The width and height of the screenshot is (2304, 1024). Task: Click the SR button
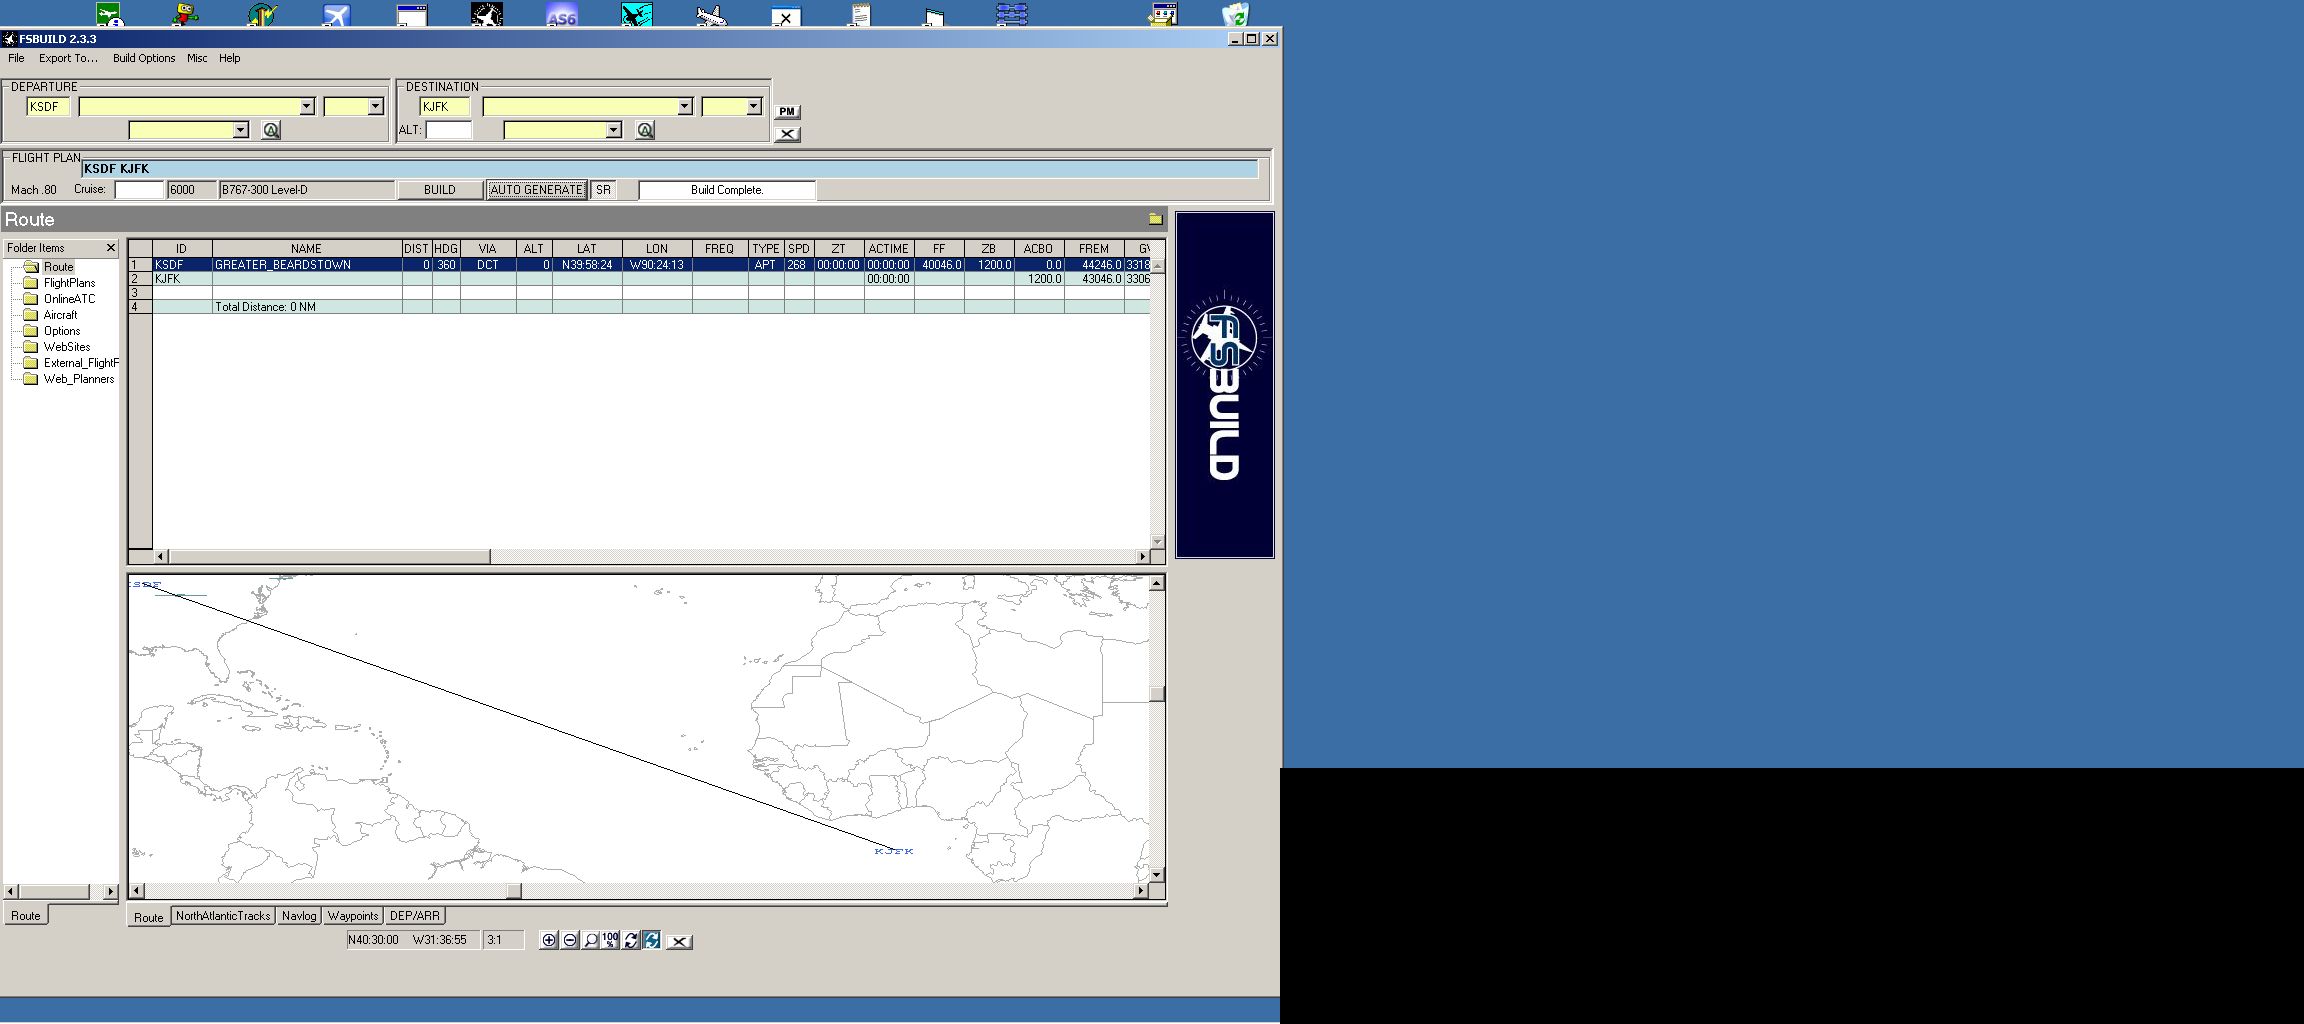coord(603,190)
